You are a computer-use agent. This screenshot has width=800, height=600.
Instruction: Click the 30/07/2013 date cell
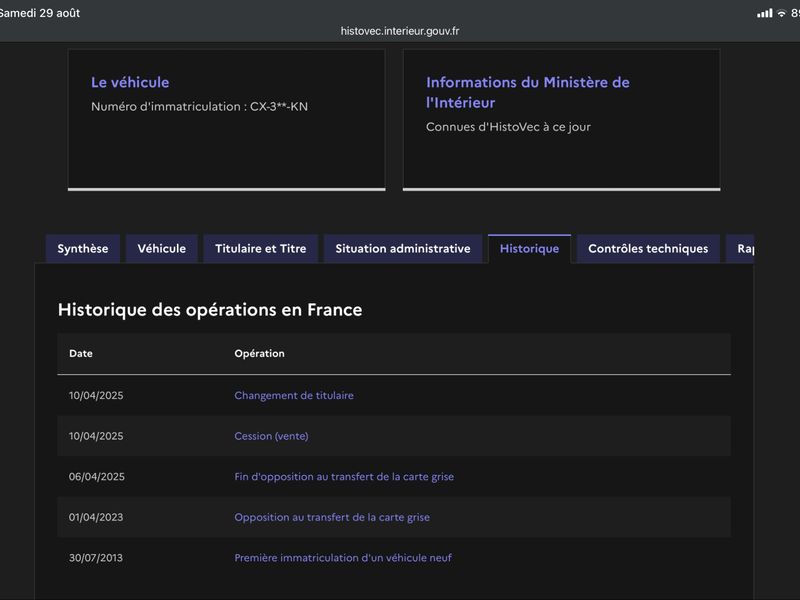pyautogui.click(x=96, y=558)
